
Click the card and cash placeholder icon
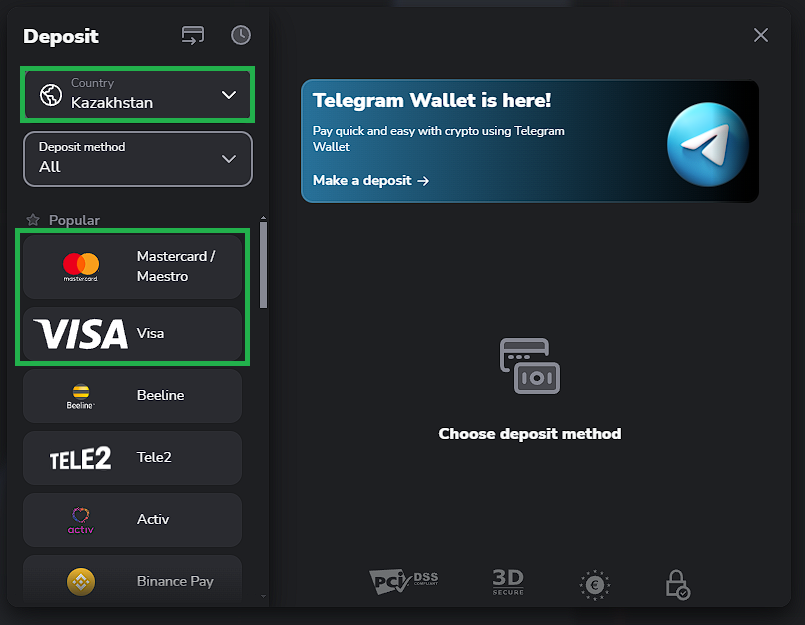pos(530,366)
